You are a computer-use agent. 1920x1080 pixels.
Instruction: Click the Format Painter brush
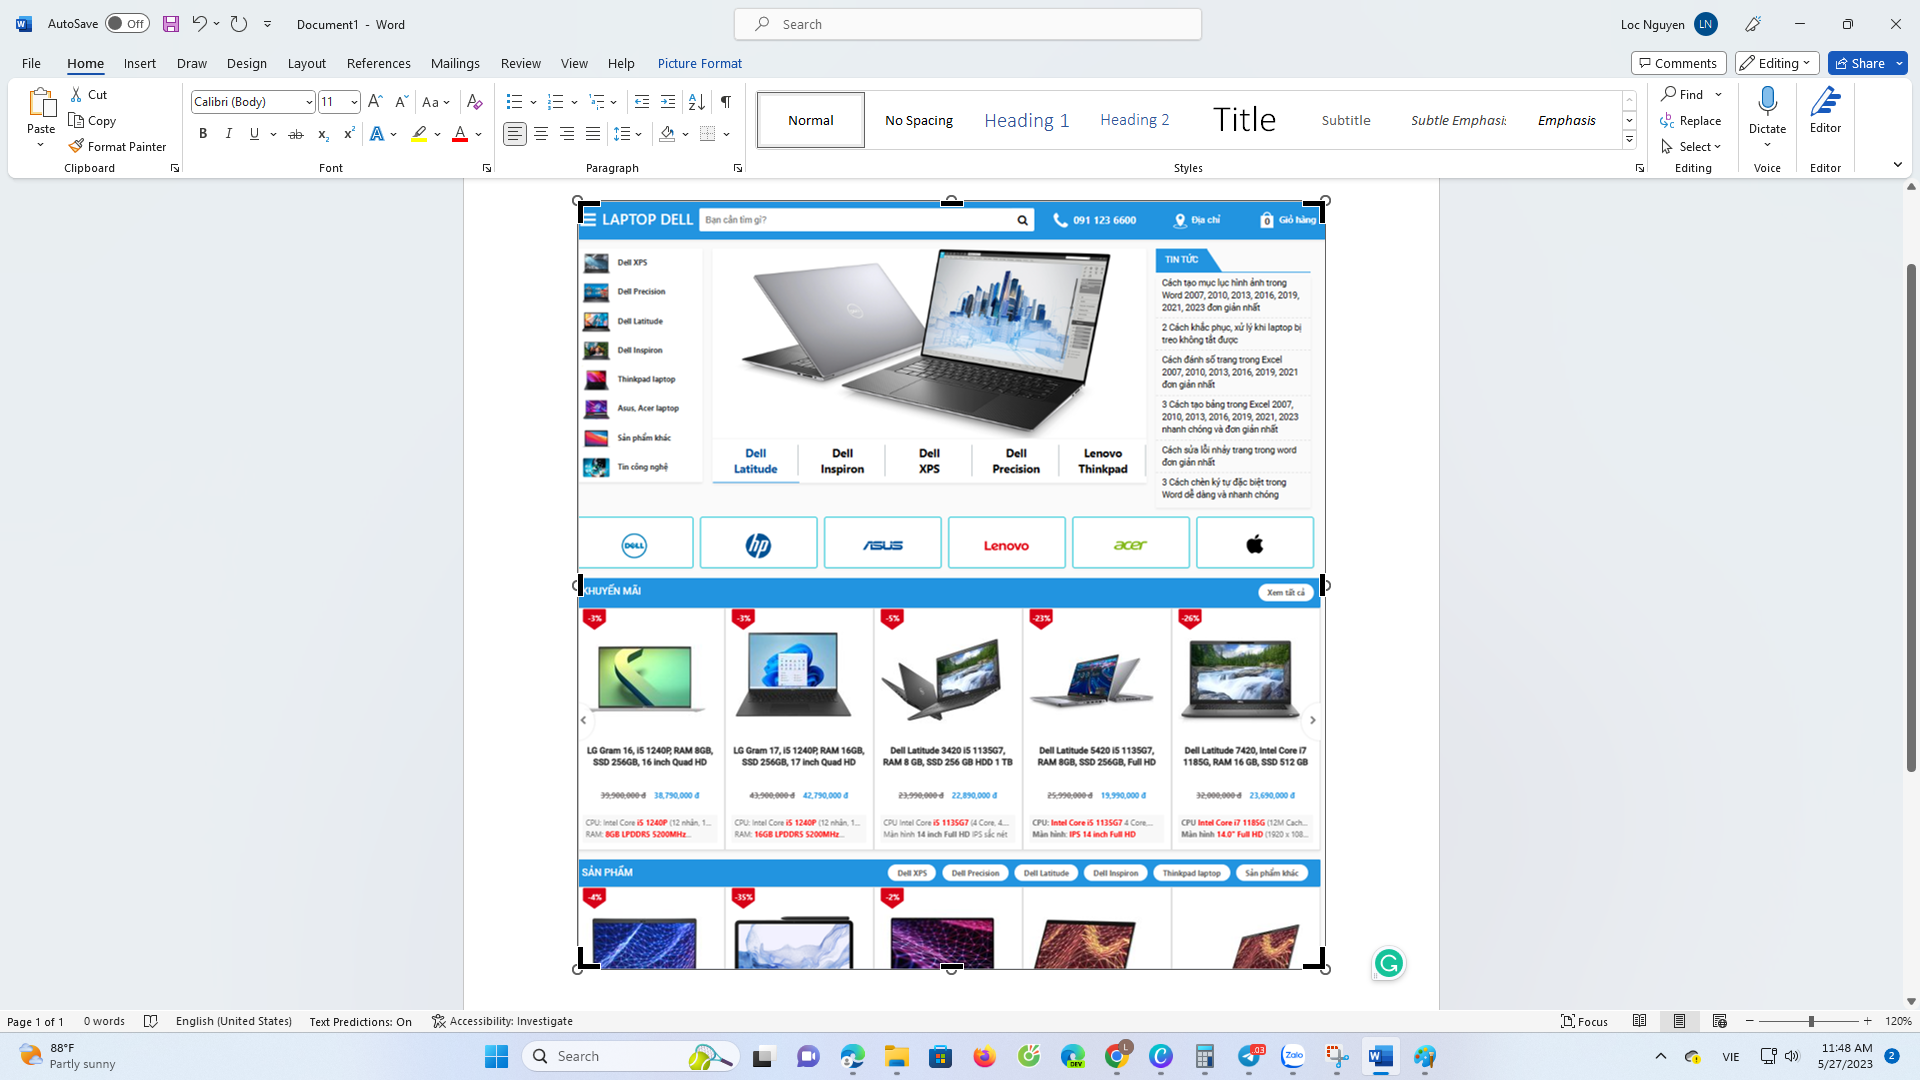pyautogui.click(x=76, y=146)
